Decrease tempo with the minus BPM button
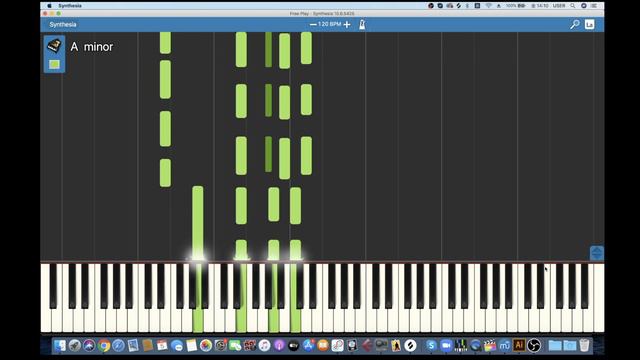Viewport: 640px width, 360px height. (x=313, y=24)
